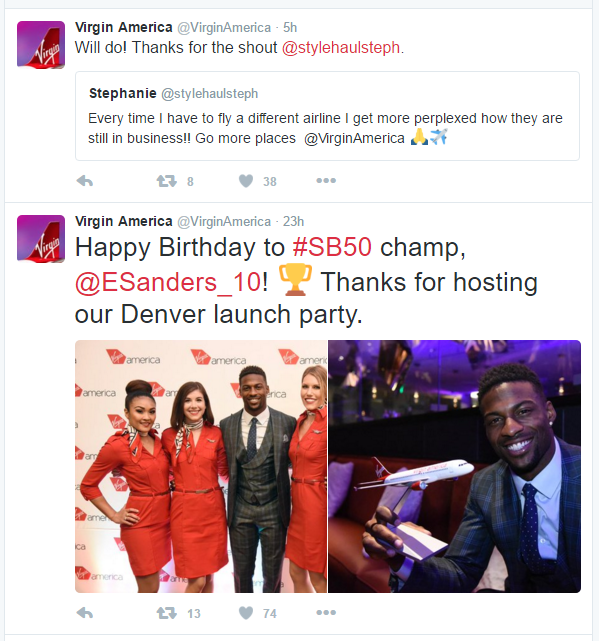This screenshot has height=641, width=599.
Task: Open more options on first tweet
Action: coord(326,180)
